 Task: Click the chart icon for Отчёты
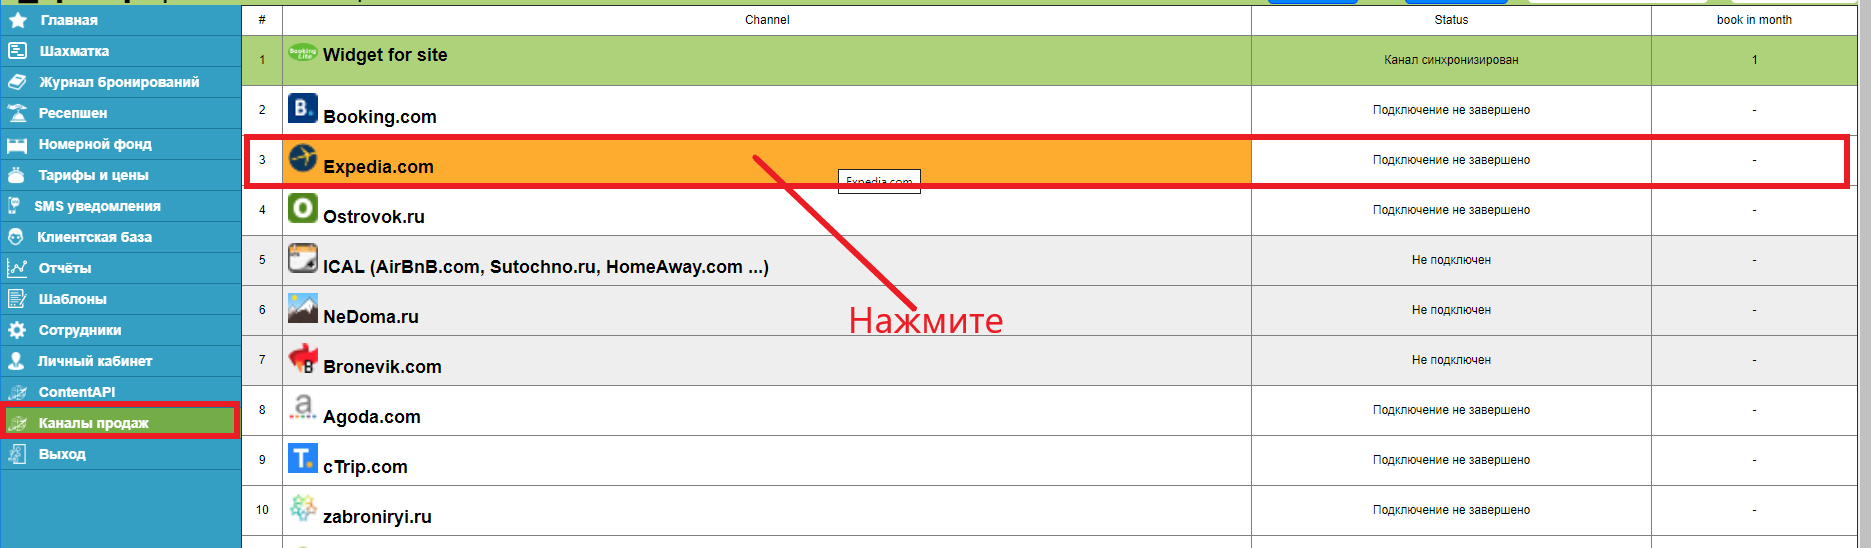pos(17,268)
